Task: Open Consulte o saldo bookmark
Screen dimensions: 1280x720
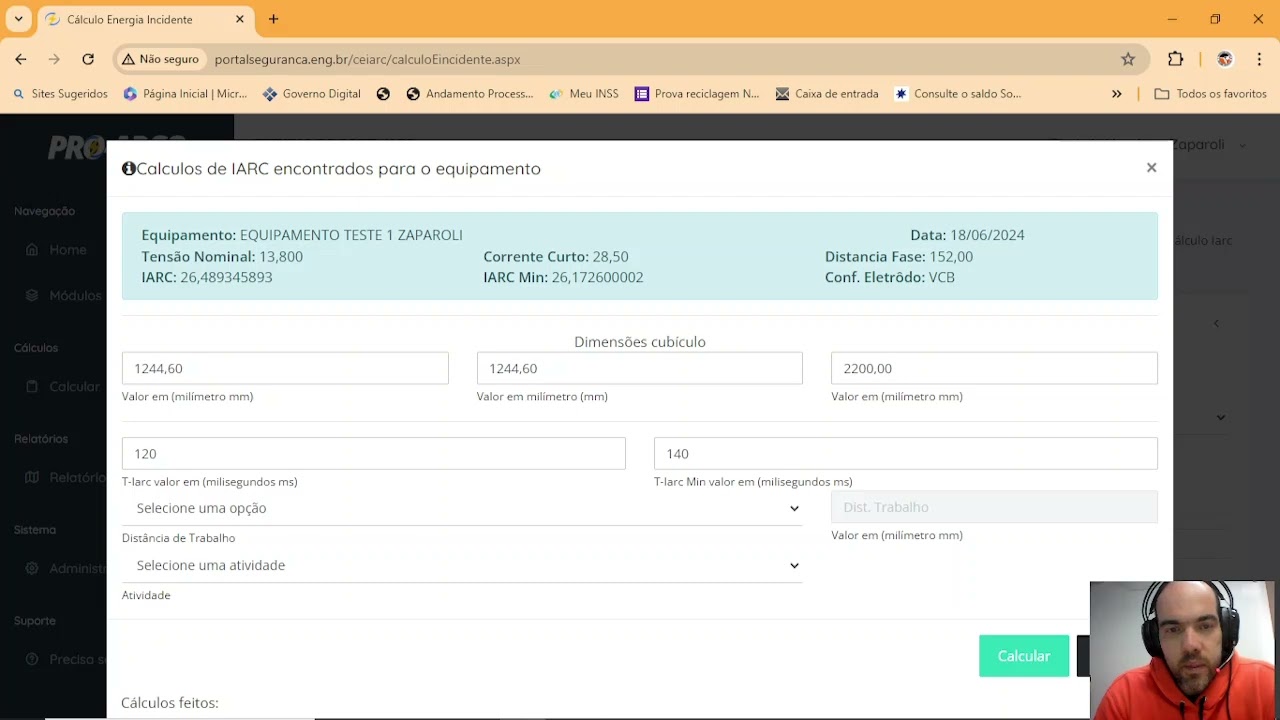Action: coord(958,94)
